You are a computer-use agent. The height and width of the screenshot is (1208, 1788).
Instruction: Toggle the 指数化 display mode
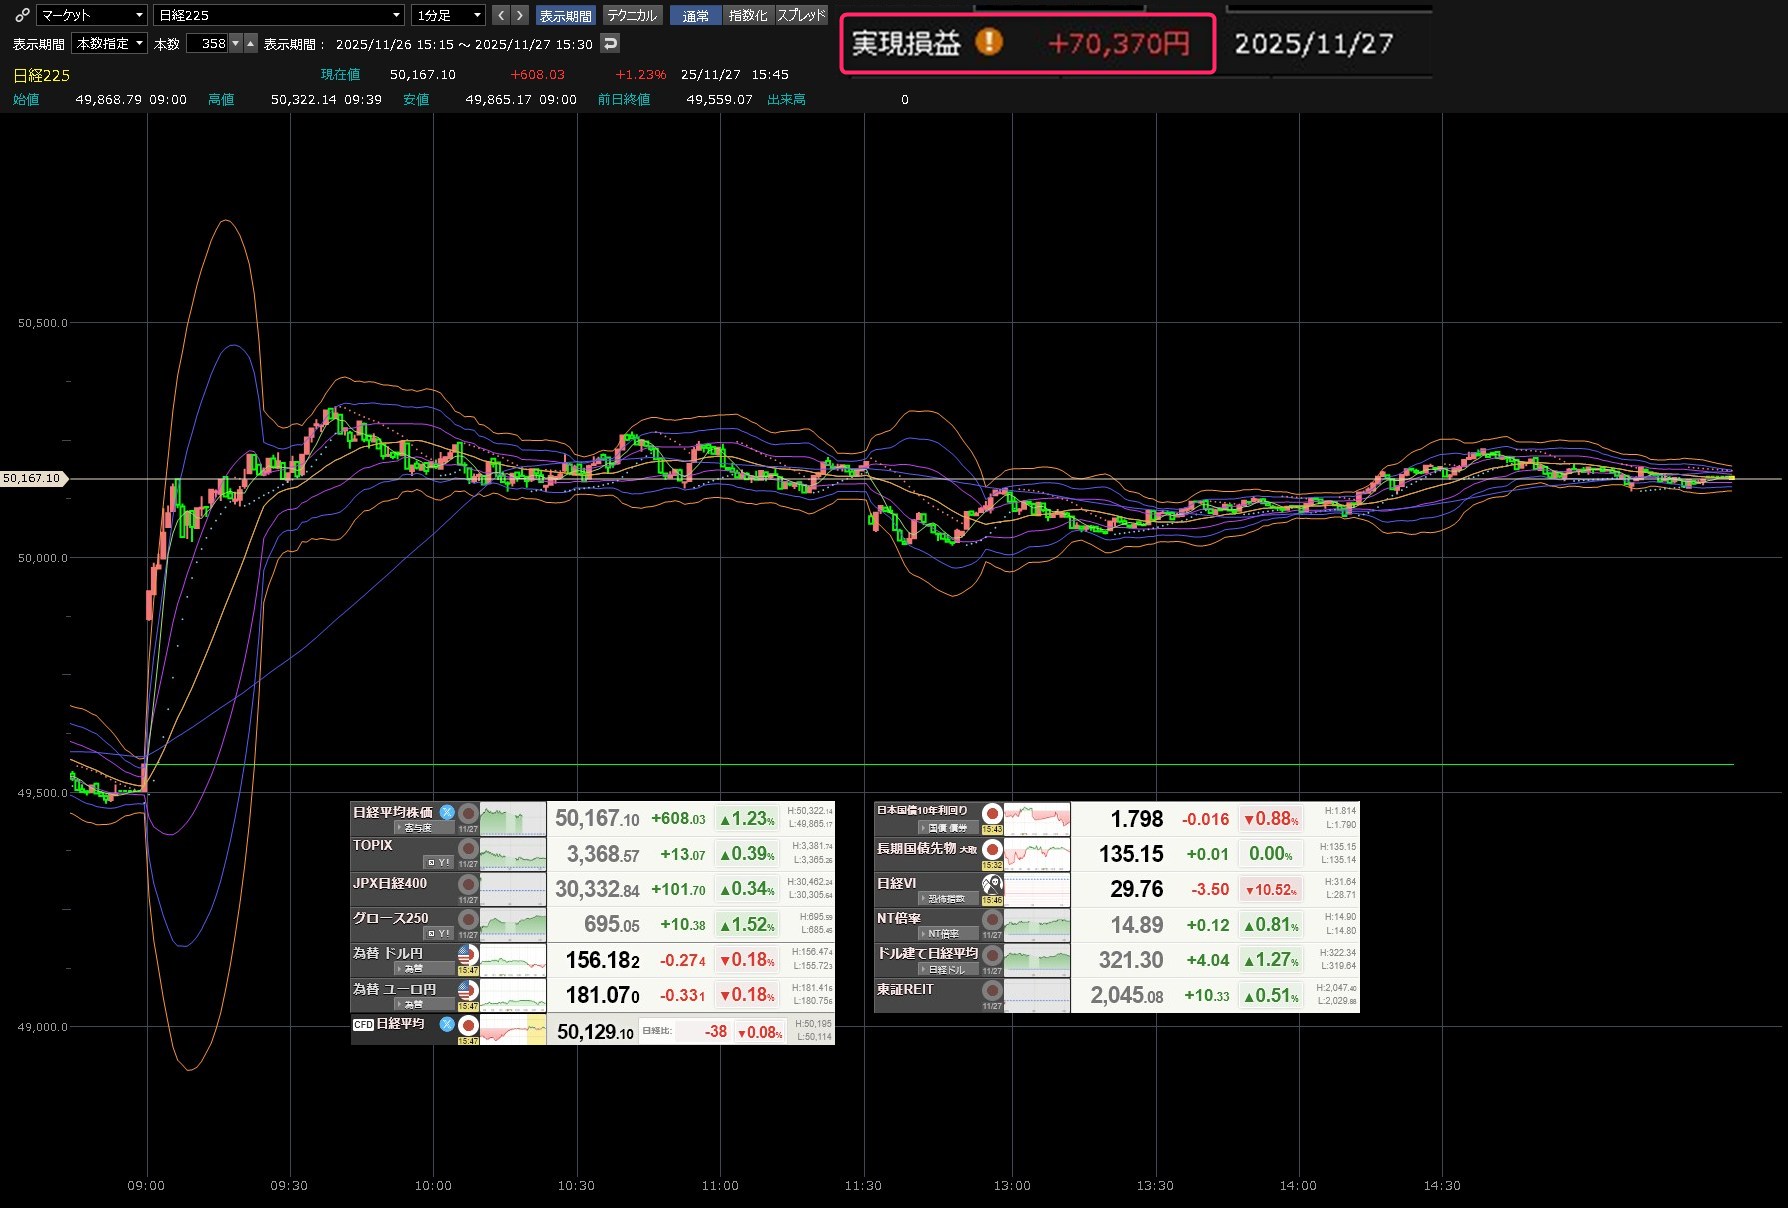point(748,15)
